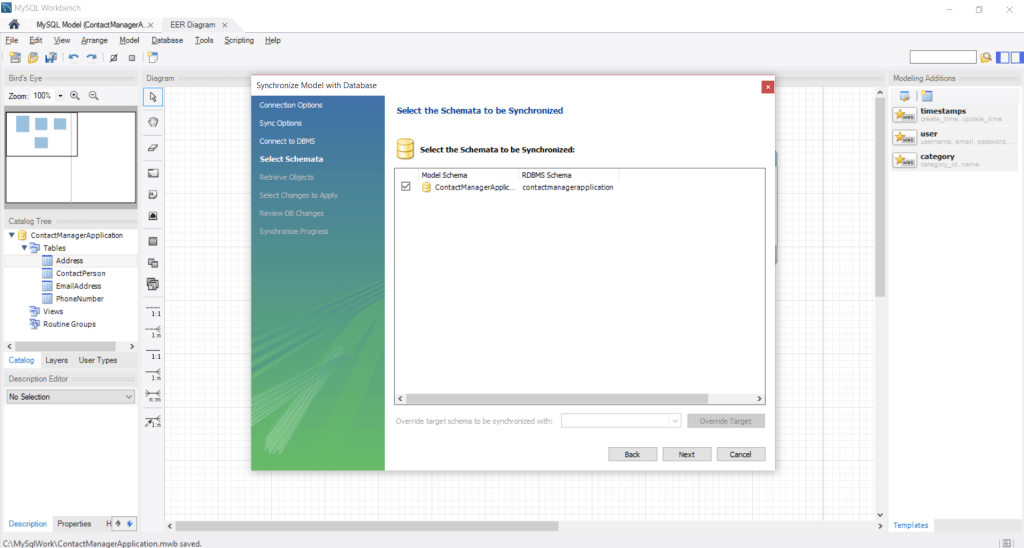Click the catalog tree horizontal scrollbar
This screenshot has width=1024, height=548.
(65, 346)
